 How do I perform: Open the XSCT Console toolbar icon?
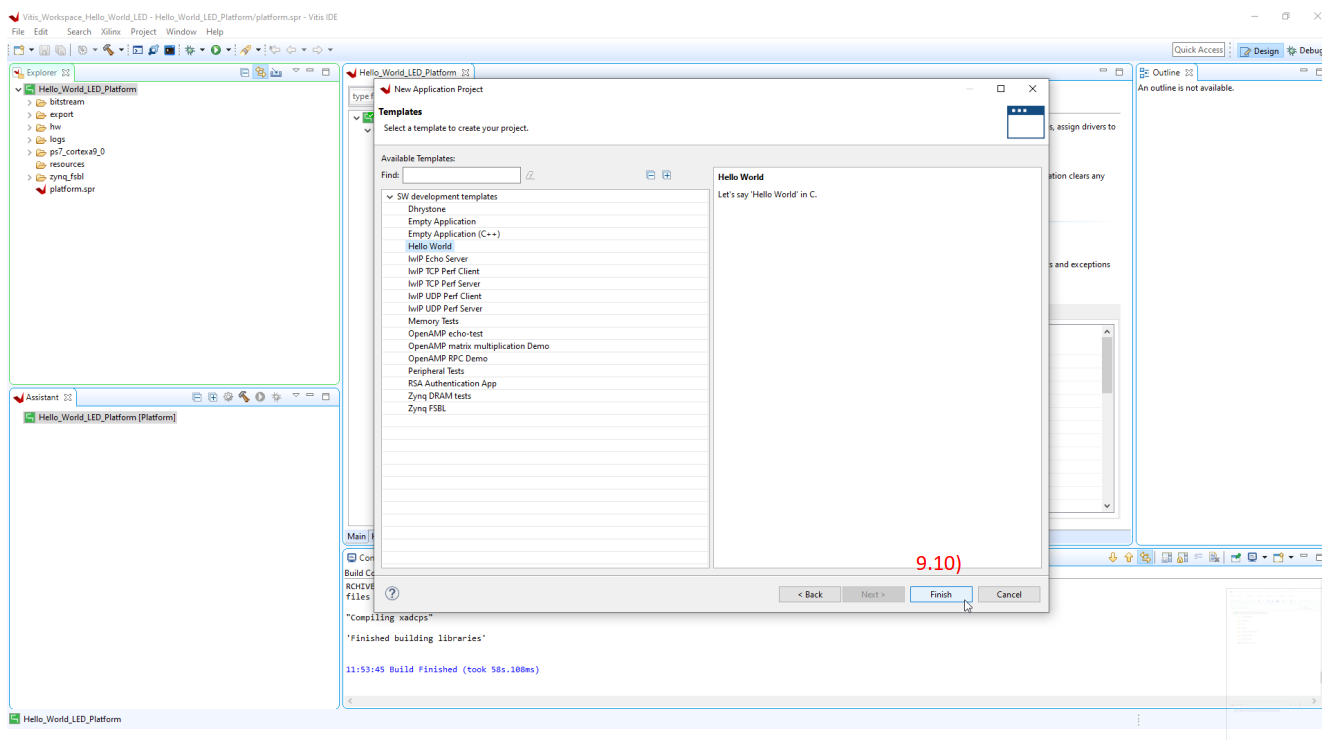click(x=138, y=50)
